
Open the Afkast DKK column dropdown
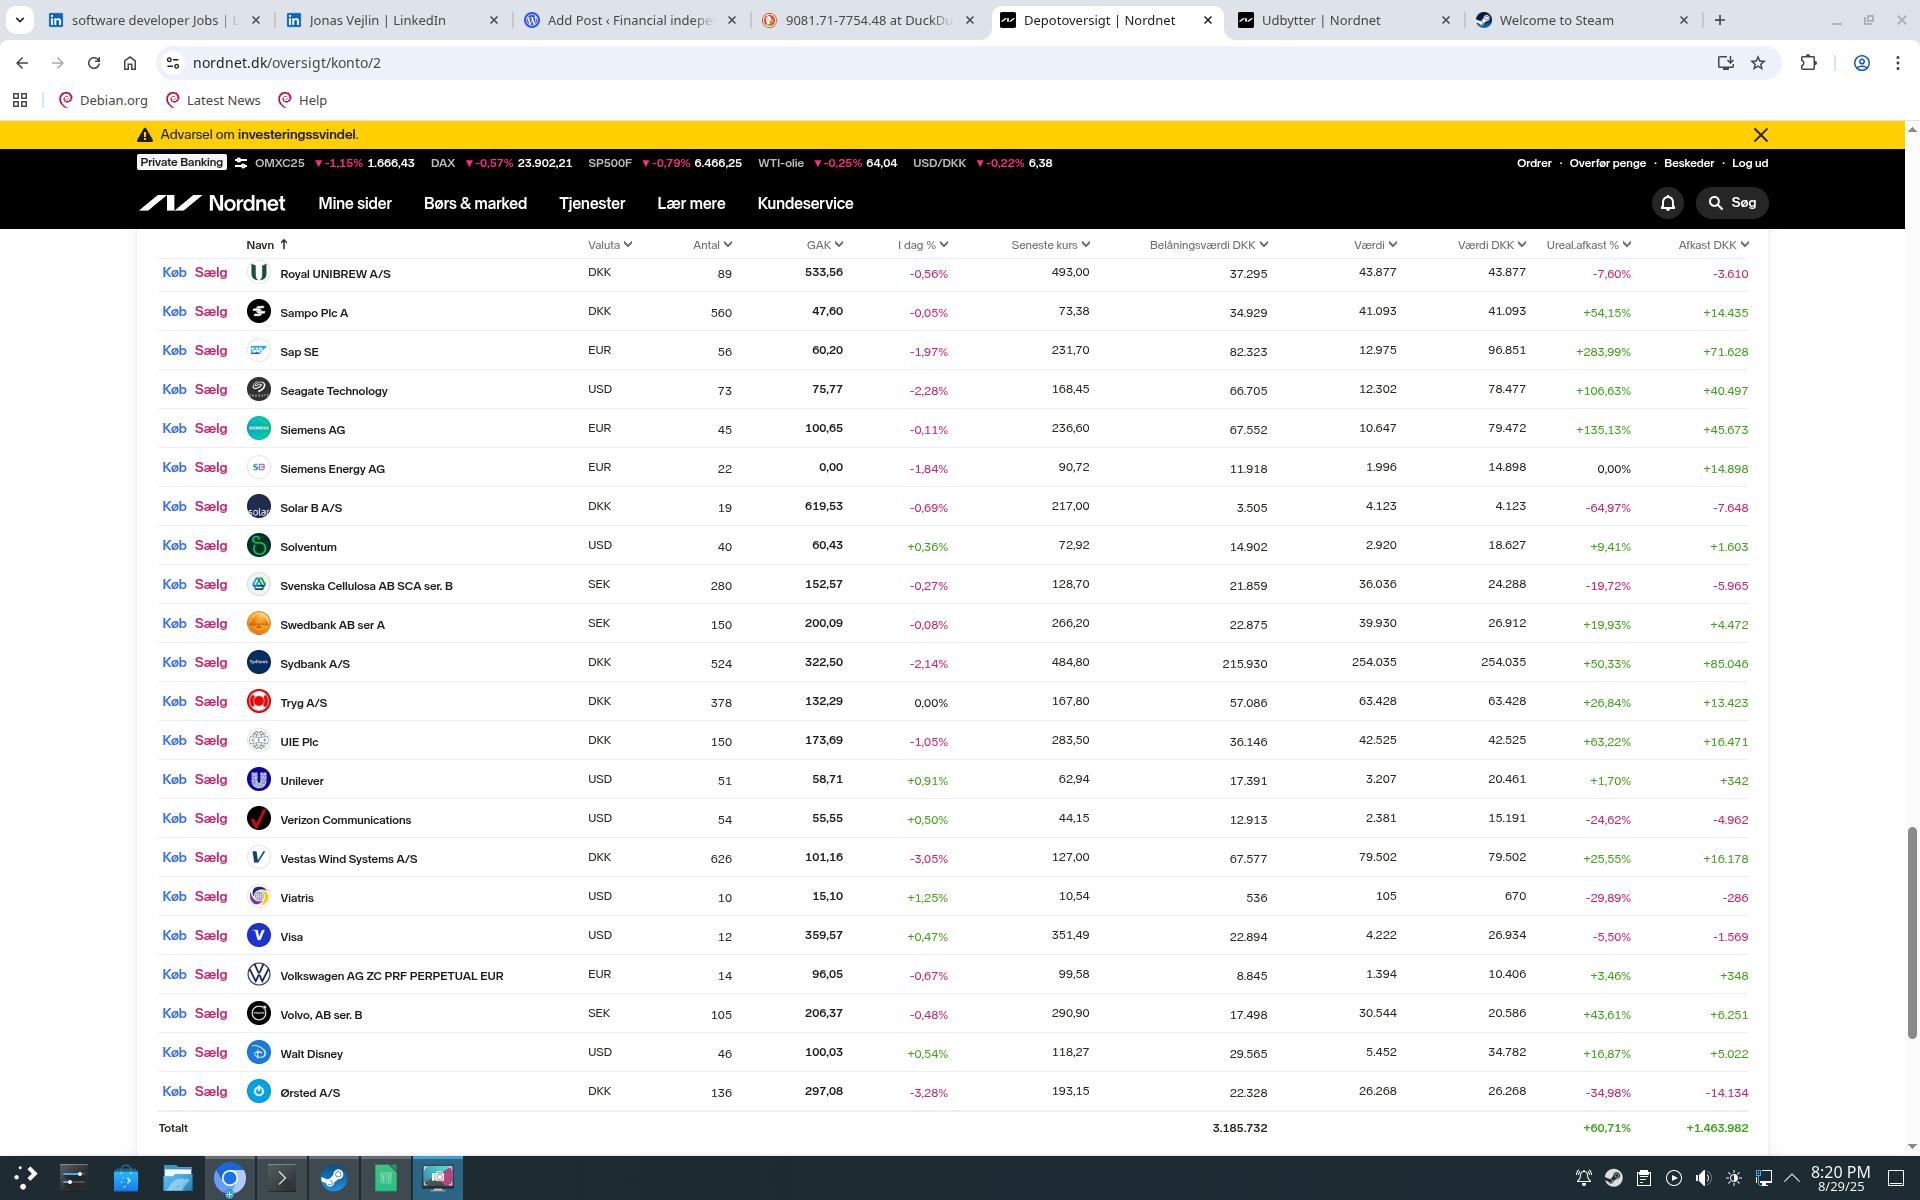pyautogui.click(x=1714, y=245)
